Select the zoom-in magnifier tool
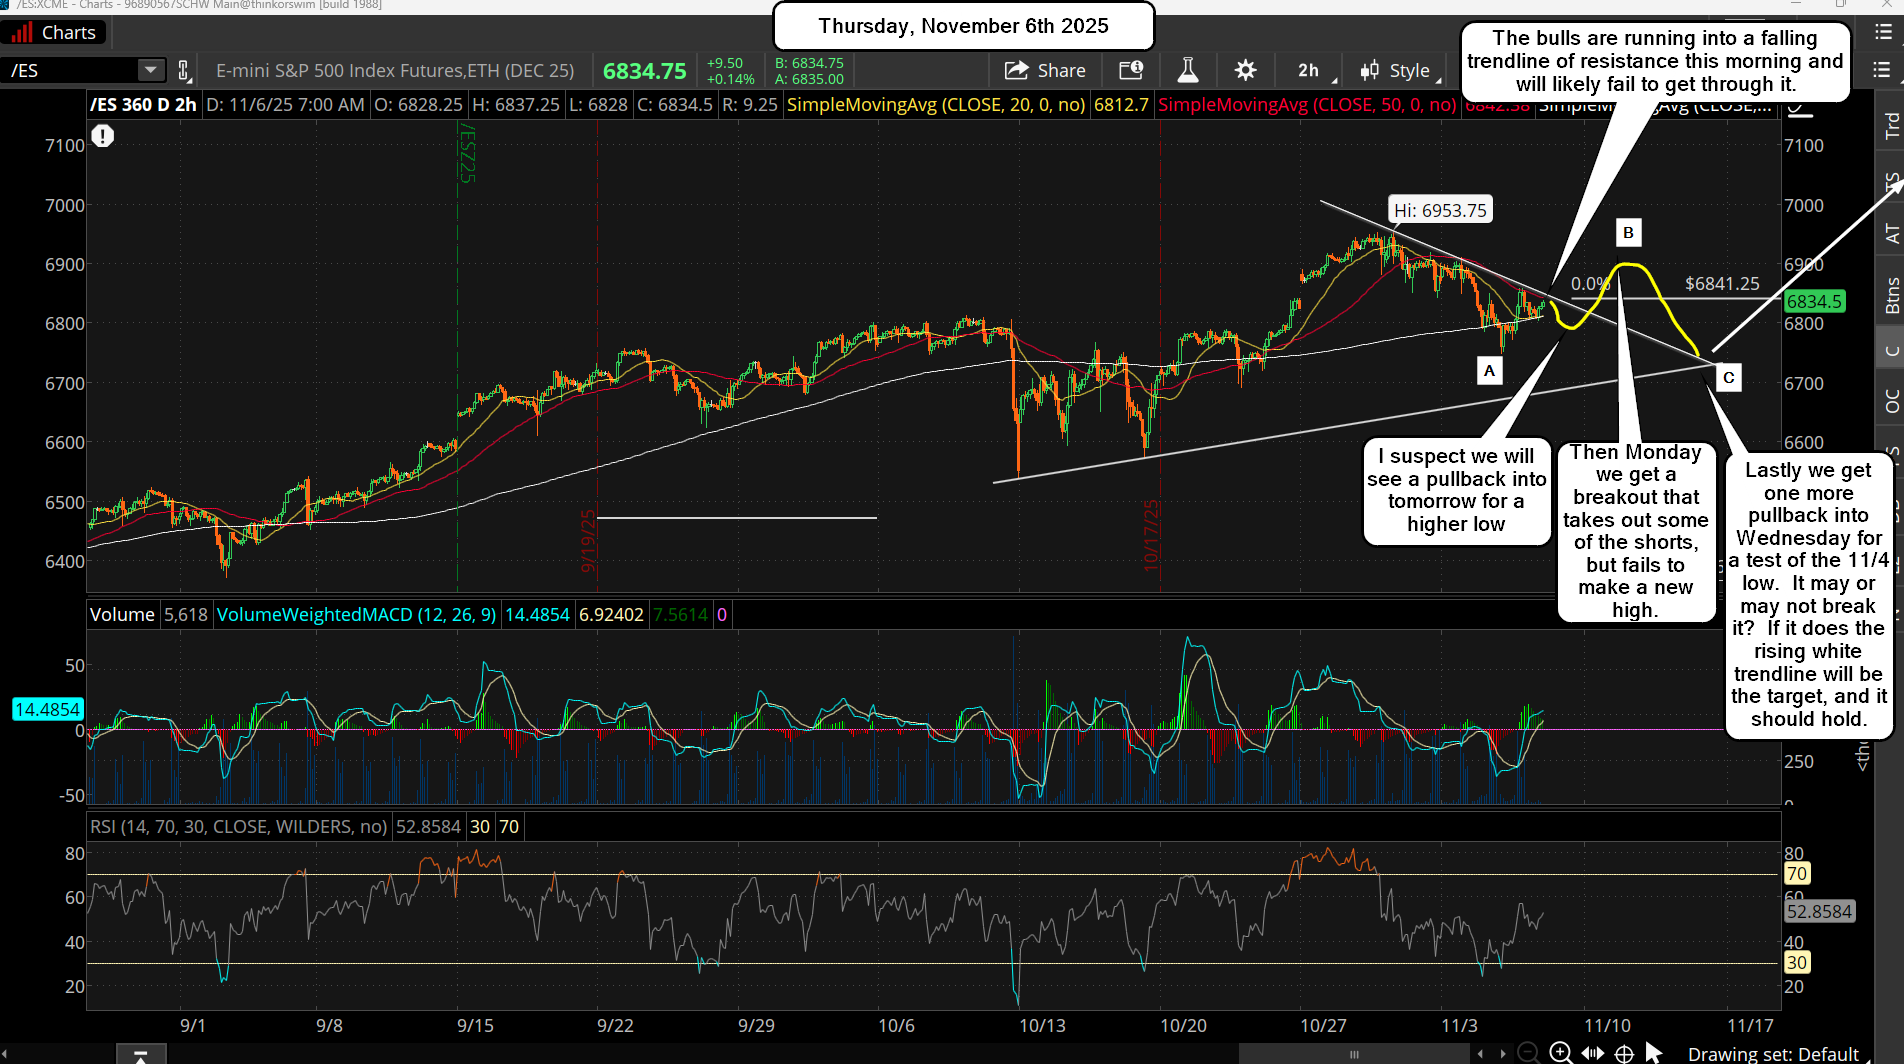The image size is (1904, 1064). click(1560, 1052)
